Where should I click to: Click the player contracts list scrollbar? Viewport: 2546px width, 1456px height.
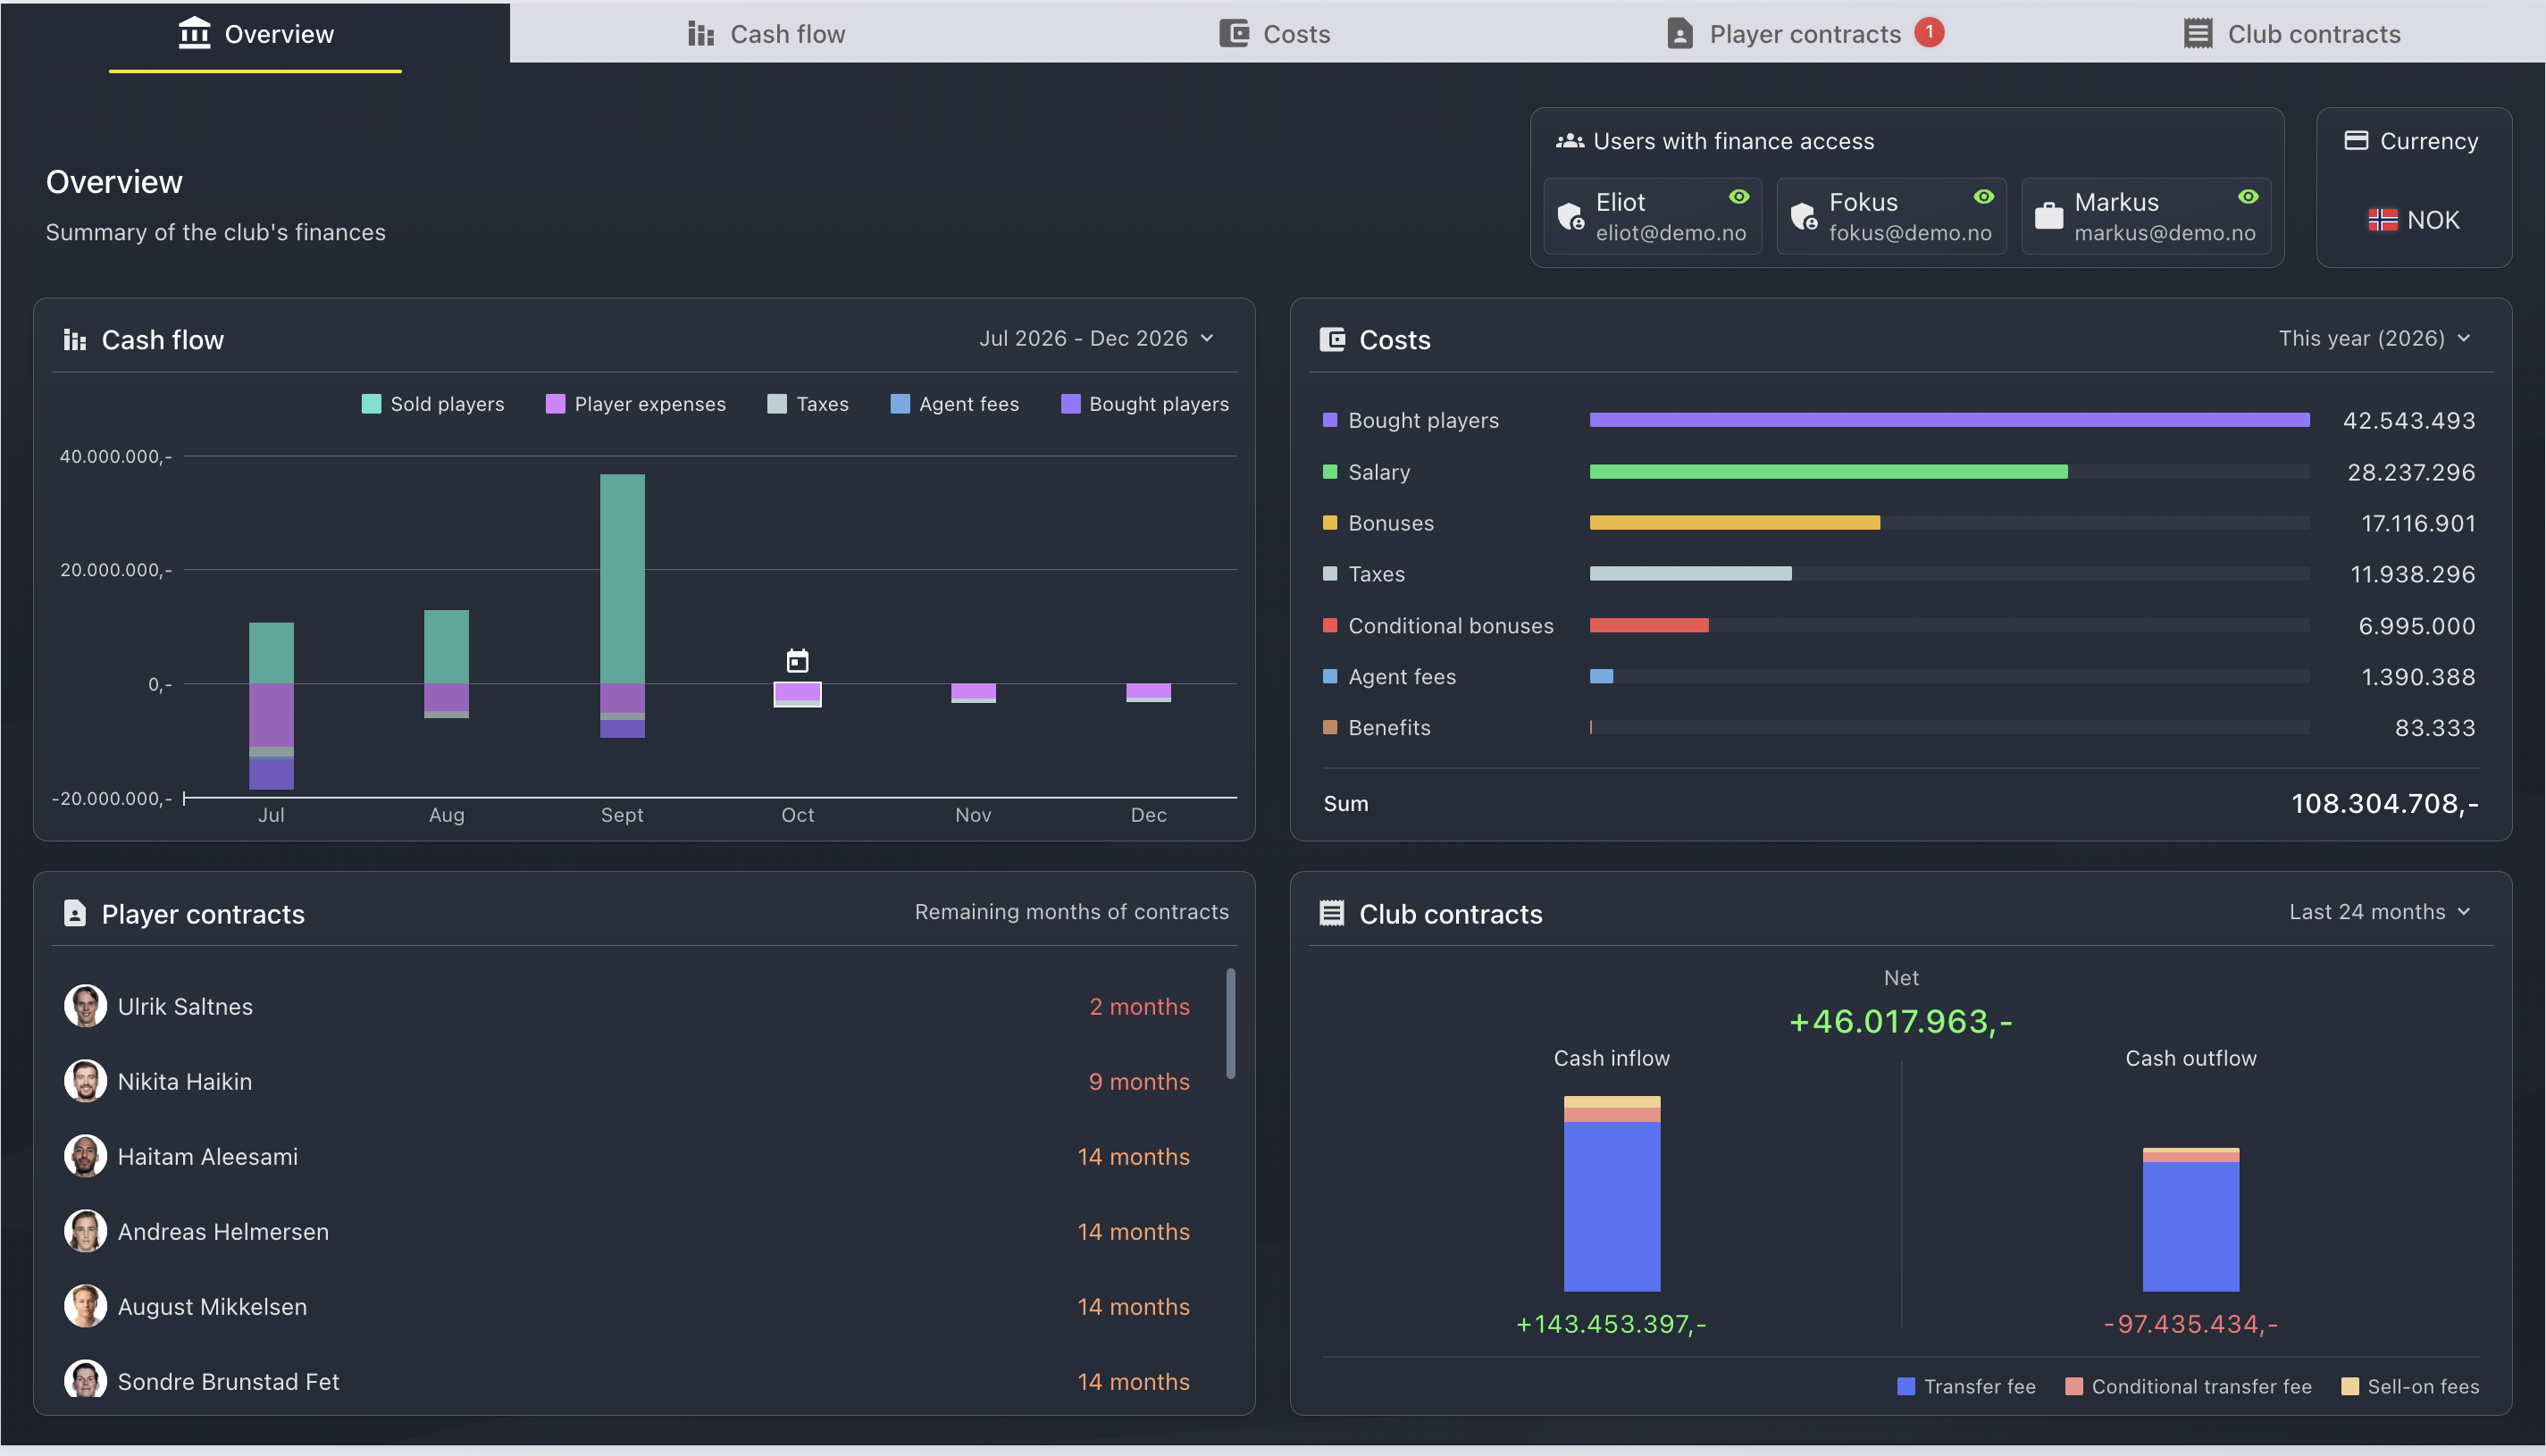pyautogui.click(x=1230, y=1023)
